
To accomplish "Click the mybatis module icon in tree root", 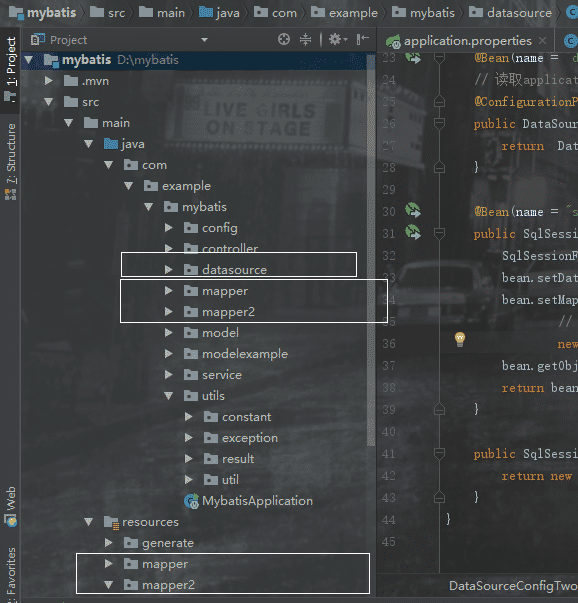I will click(51, 60).
